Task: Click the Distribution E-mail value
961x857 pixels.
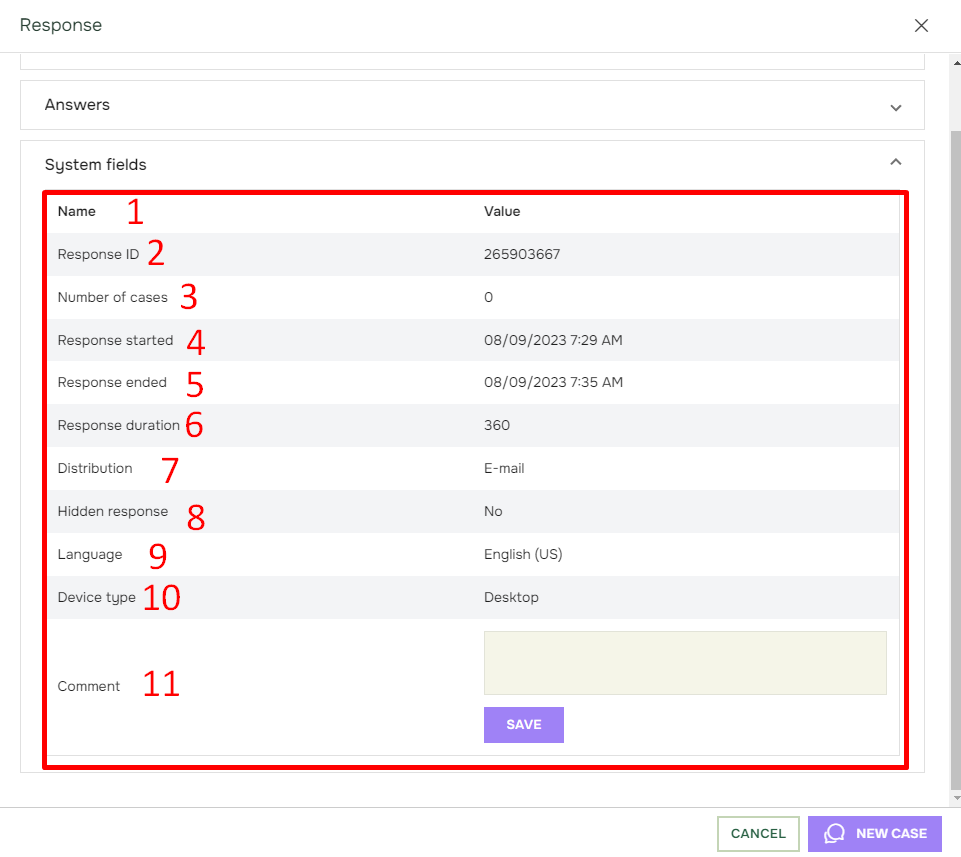Action: (504, 468)
